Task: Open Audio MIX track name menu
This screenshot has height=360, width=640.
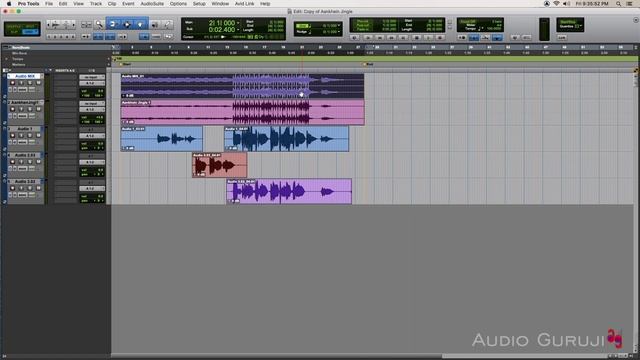Action: (24, 76)
